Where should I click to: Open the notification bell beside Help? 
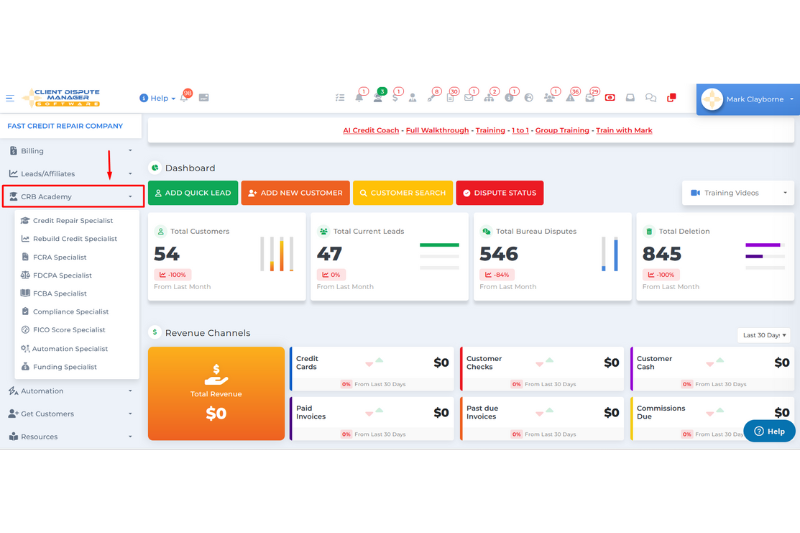tap(184, 97)
